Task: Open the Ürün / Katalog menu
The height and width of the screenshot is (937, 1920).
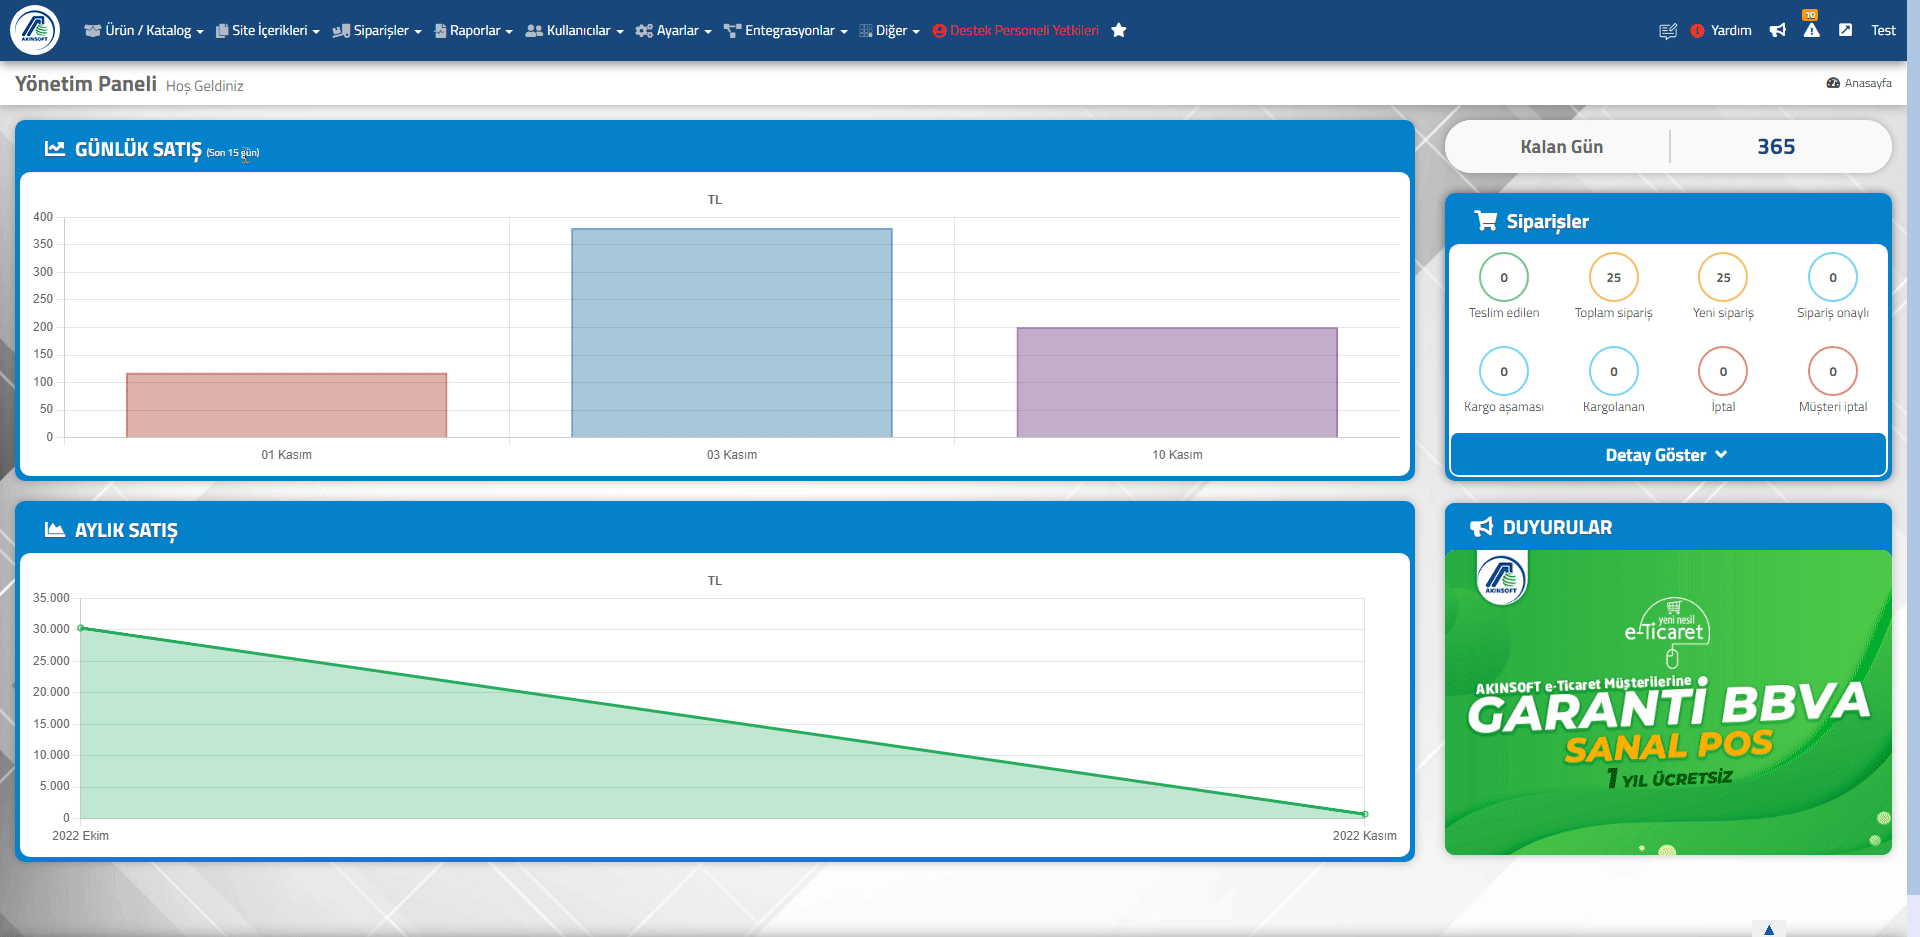Action: coord(144,31)
